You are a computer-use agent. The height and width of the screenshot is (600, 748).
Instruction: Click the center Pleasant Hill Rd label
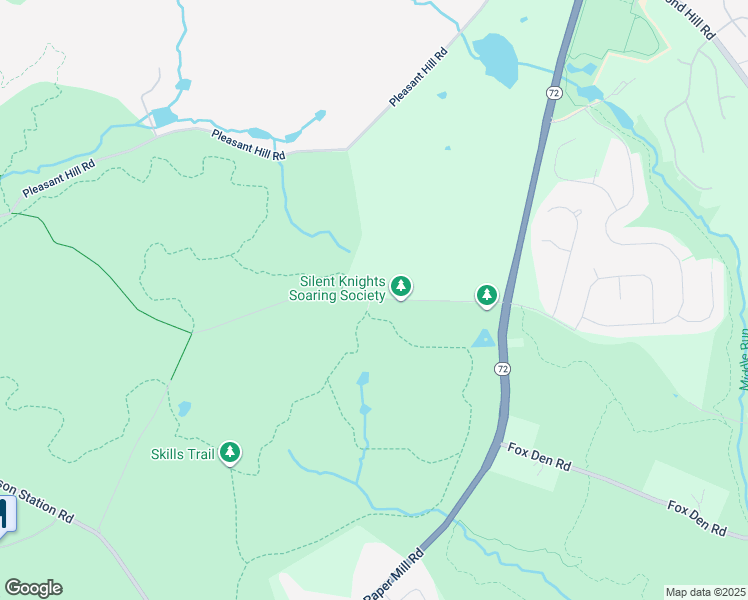point(248,145)
